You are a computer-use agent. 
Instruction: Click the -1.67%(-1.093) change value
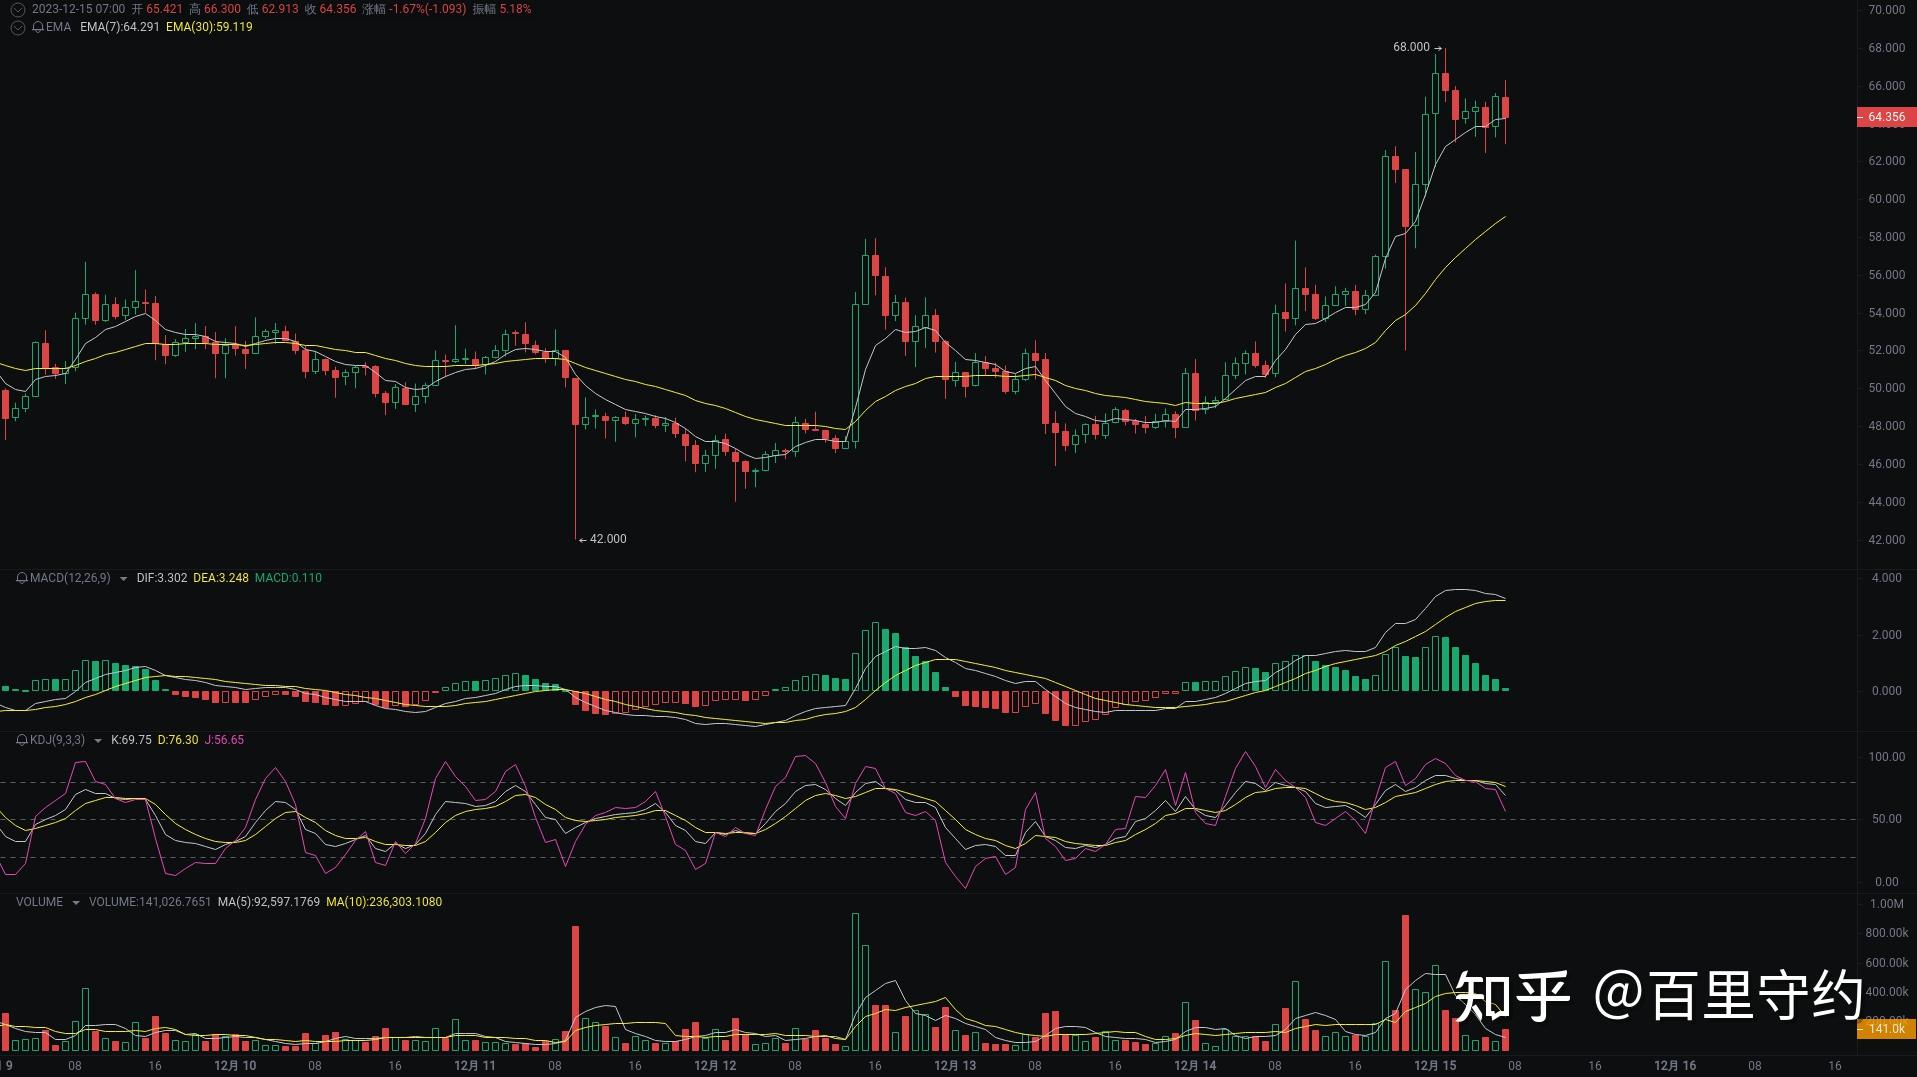point(428,9)
